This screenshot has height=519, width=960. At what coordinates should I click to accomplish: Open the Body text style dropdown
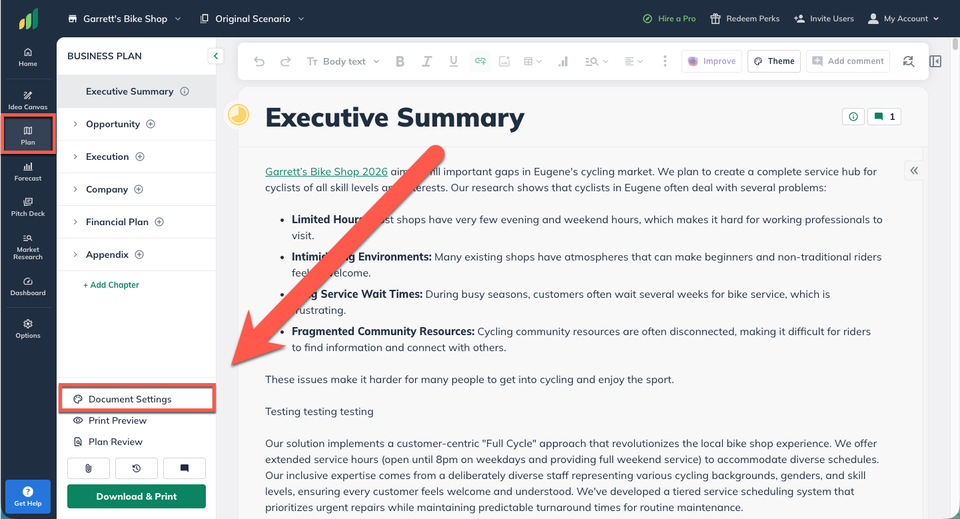[343, 61]
